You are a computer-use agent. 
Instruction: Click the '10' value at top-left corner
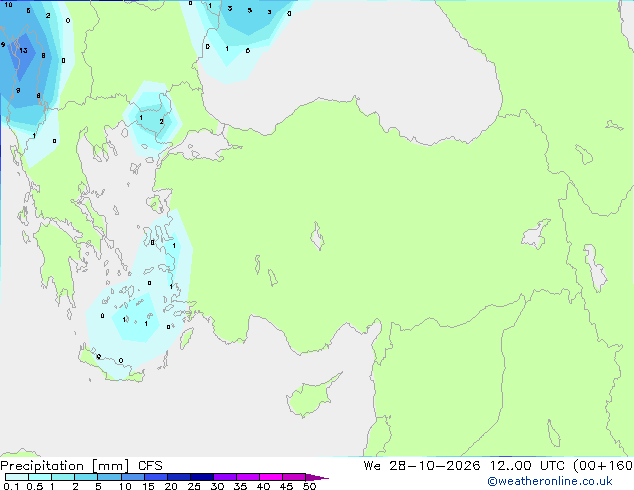[x=8, y=5]
